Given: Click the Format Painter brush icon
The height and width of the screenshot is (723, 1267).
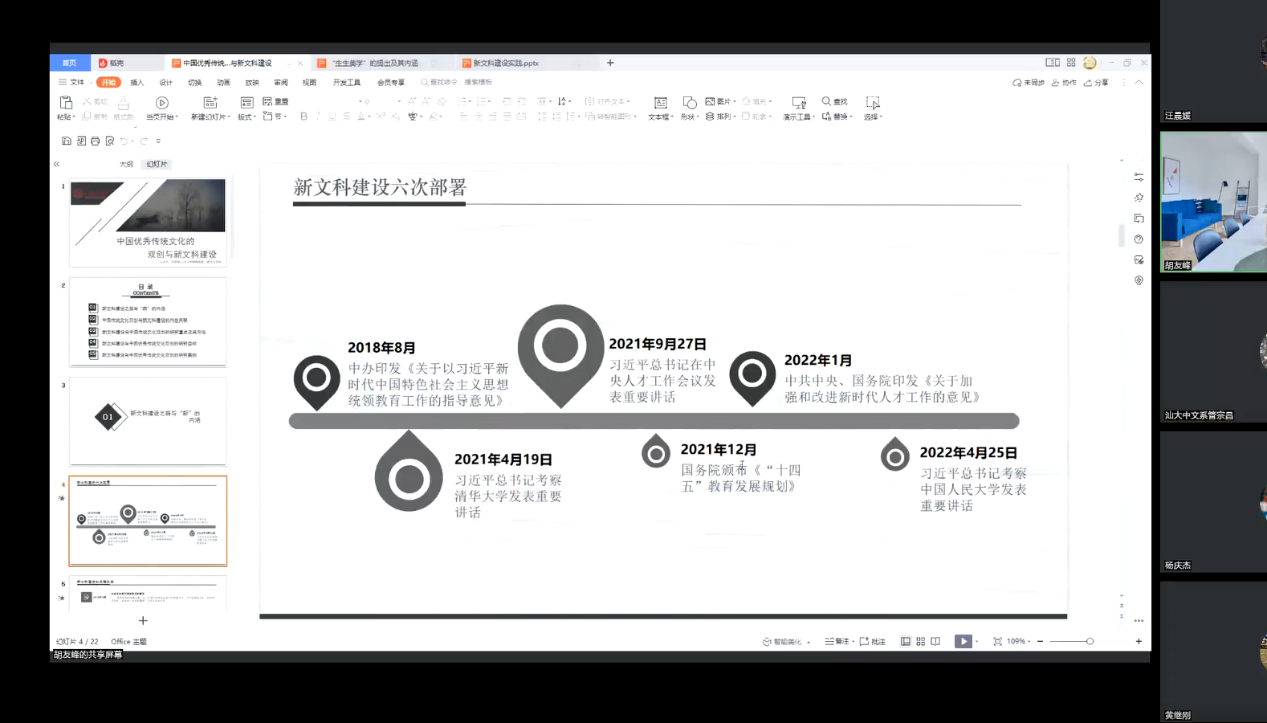Looking at the screenshot, I should (124, 102).
